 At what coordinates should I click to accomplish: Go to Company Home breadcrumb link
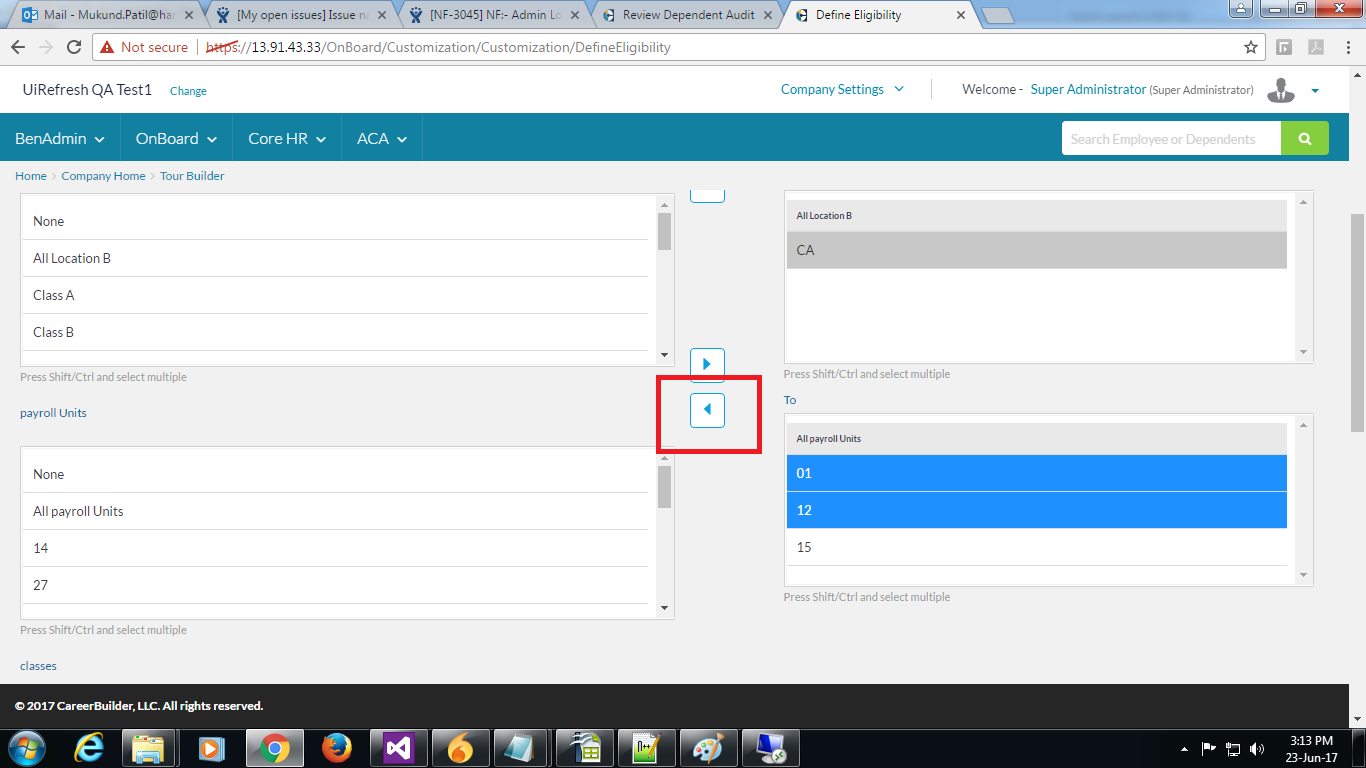[103, 176]
